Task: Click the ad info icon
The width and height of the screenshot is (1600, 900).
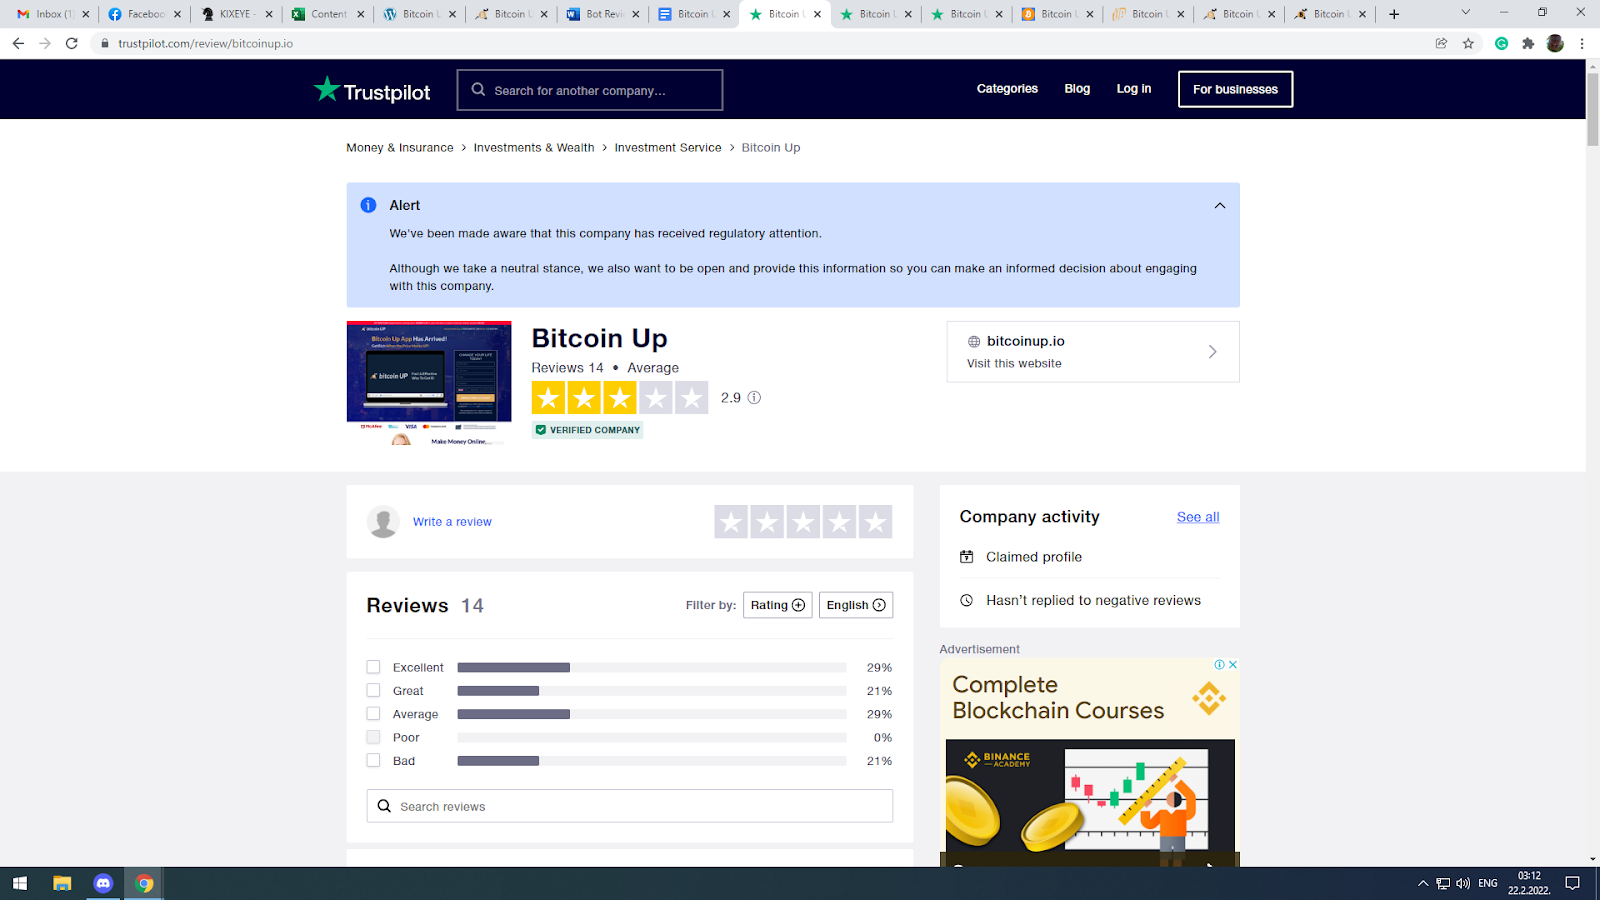Action: click(1220, 664)
